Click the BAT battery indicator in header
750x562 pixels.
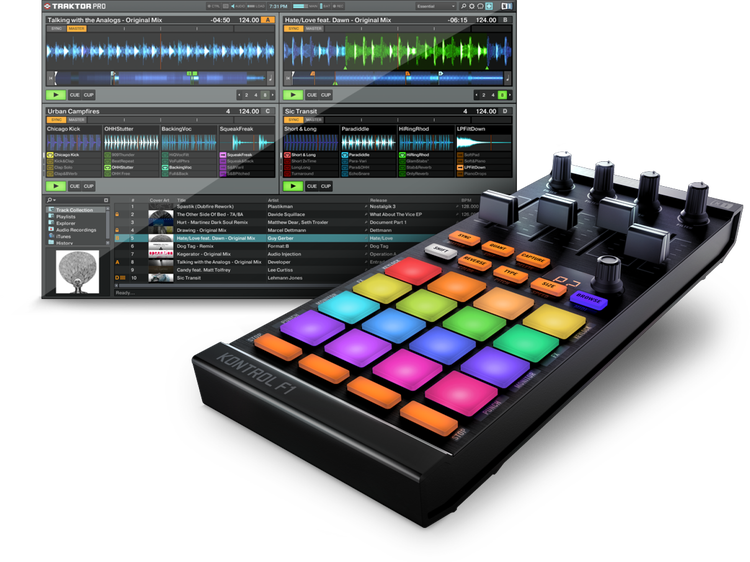(x=325, y=6)
